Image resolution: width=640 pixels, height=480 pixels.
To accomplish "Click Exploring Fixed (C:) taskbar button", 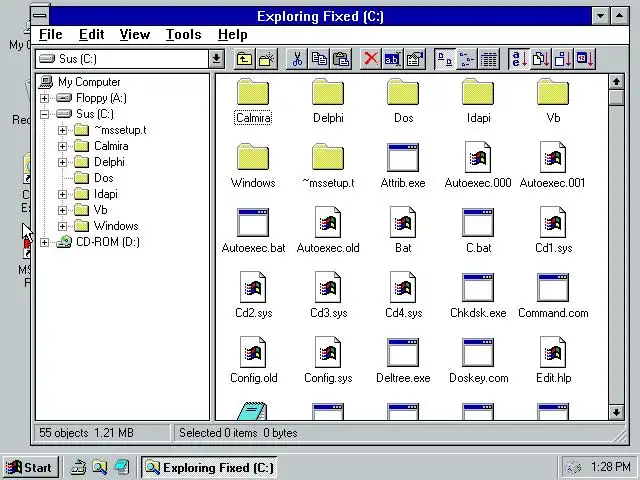I will 209,467.
